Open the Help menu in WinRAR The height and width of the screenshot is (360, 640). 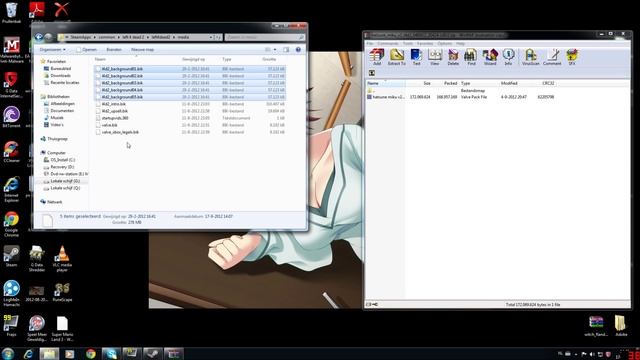tap(460, 43)
